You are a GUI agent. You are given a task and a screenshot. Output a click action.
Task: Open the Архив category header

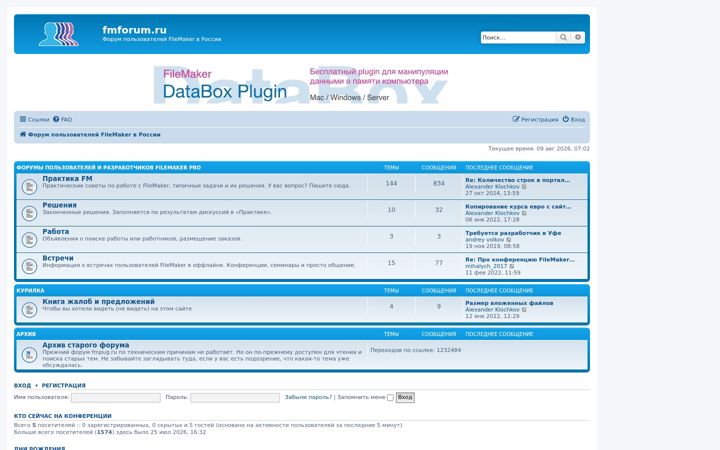[26, 334]
